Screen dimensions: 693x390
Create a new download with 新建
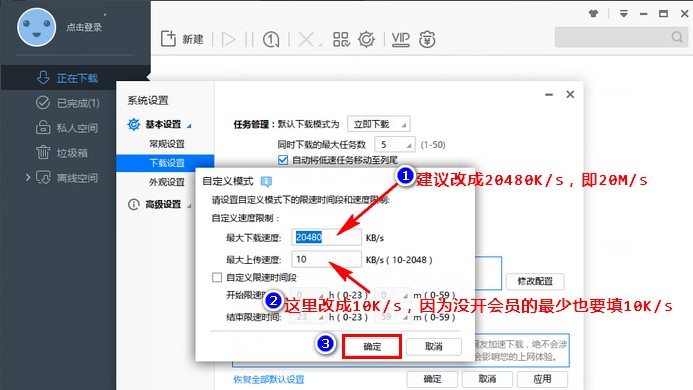pos(182,39)
